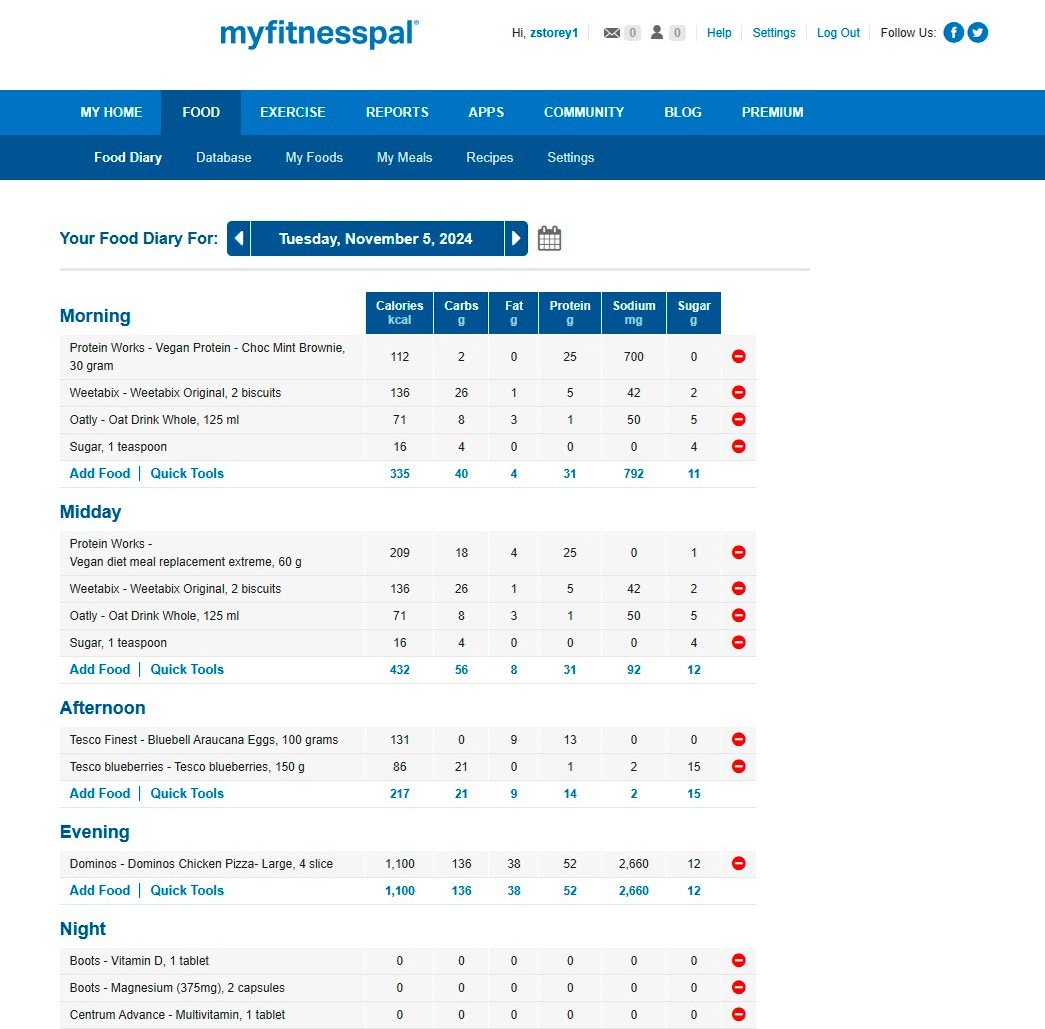The image size is (1045, 1029).
Task: Open the COMMUNITY tab
Action: tap(584, 112)
